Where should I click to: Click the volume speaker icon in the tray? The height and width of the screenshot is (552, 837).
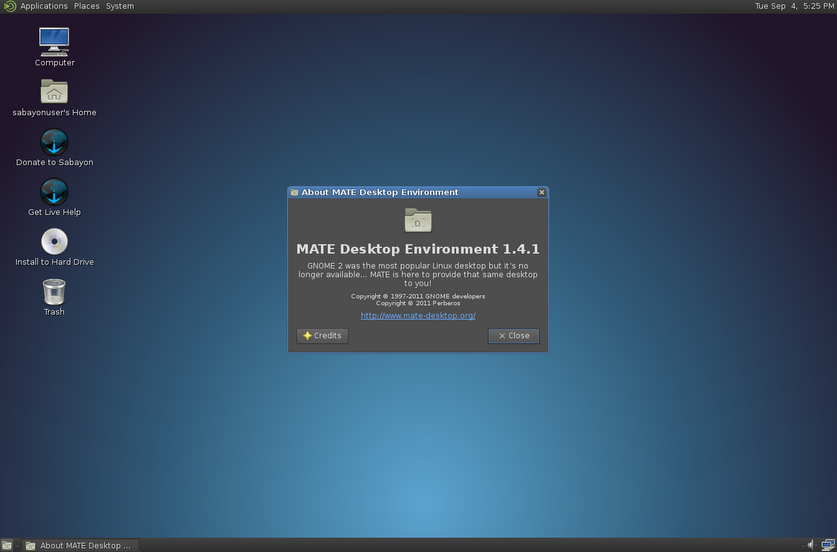point(810,545)
